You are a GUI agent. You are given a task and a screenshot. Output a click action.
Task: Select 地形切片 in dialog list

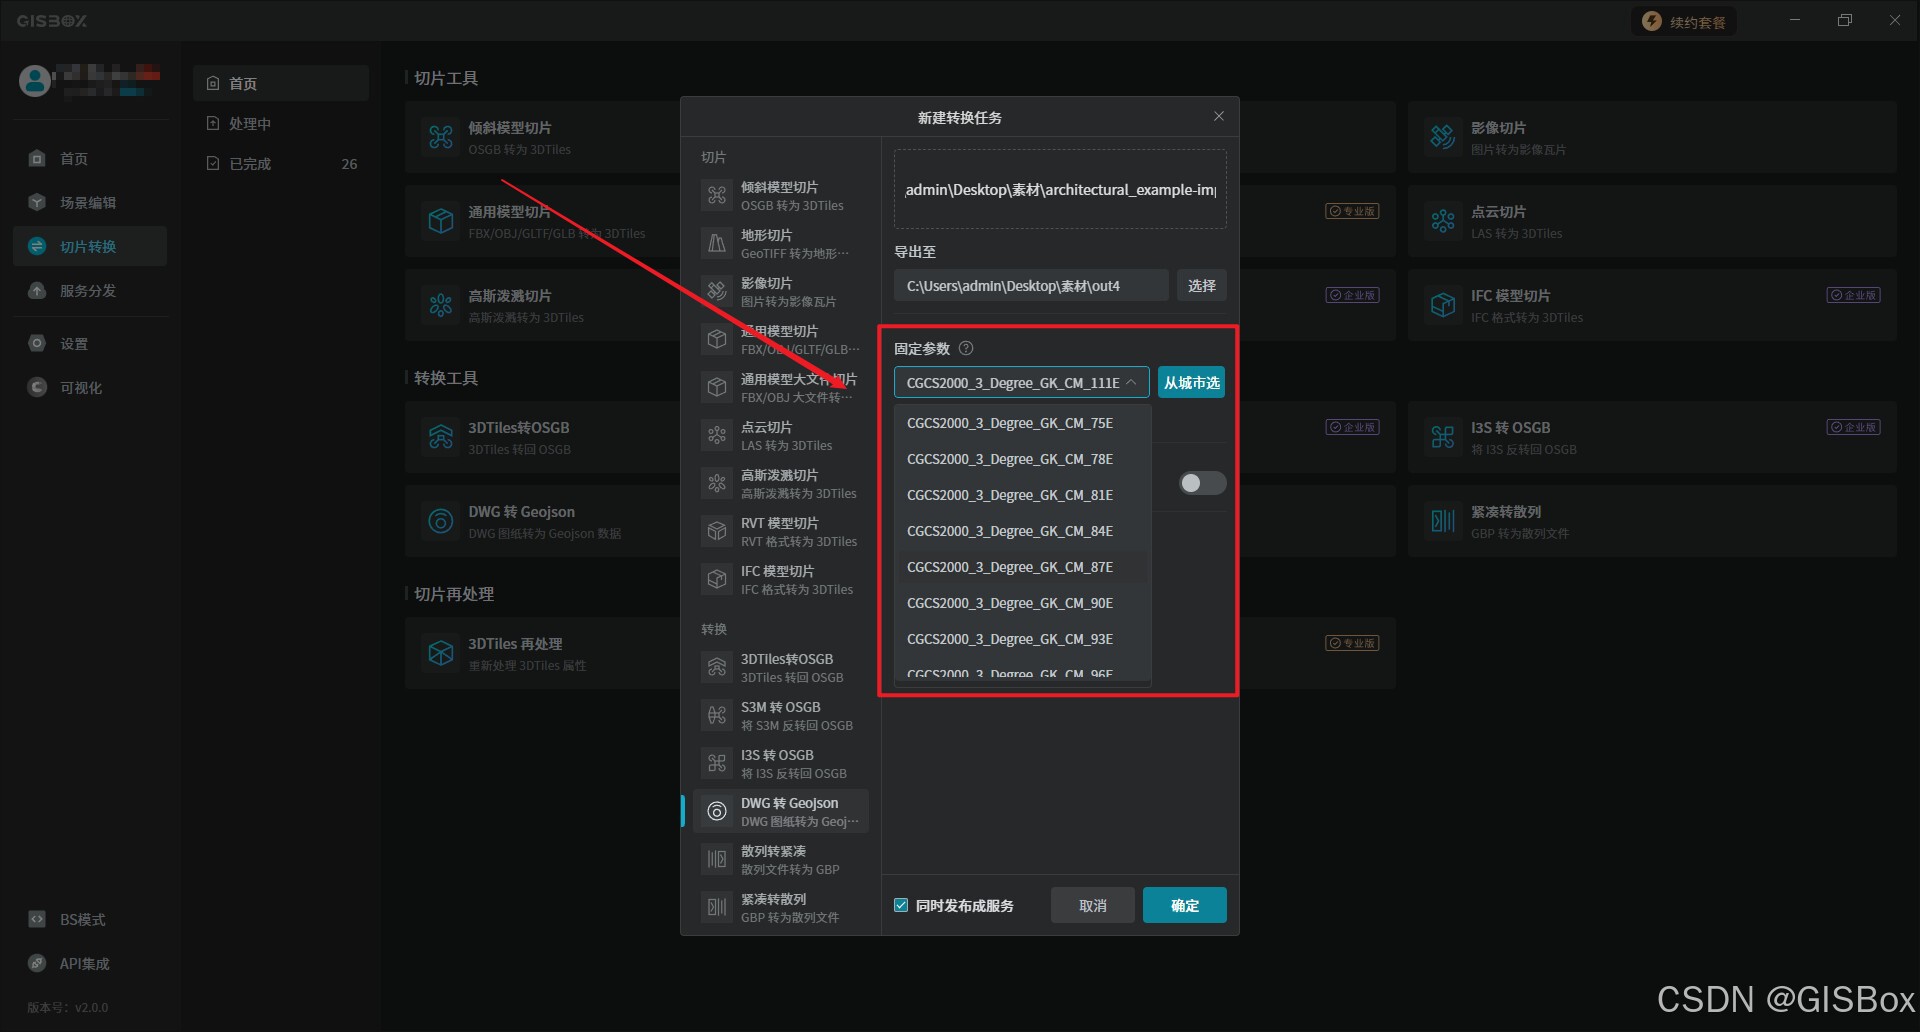(x=781, y=243)
